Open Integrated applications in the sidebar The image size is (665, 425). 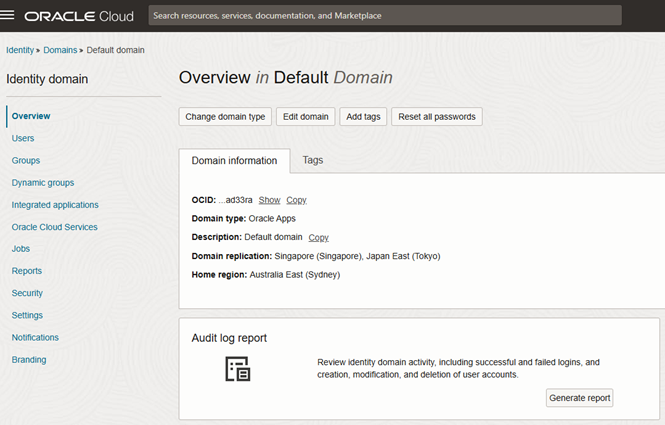55,205
